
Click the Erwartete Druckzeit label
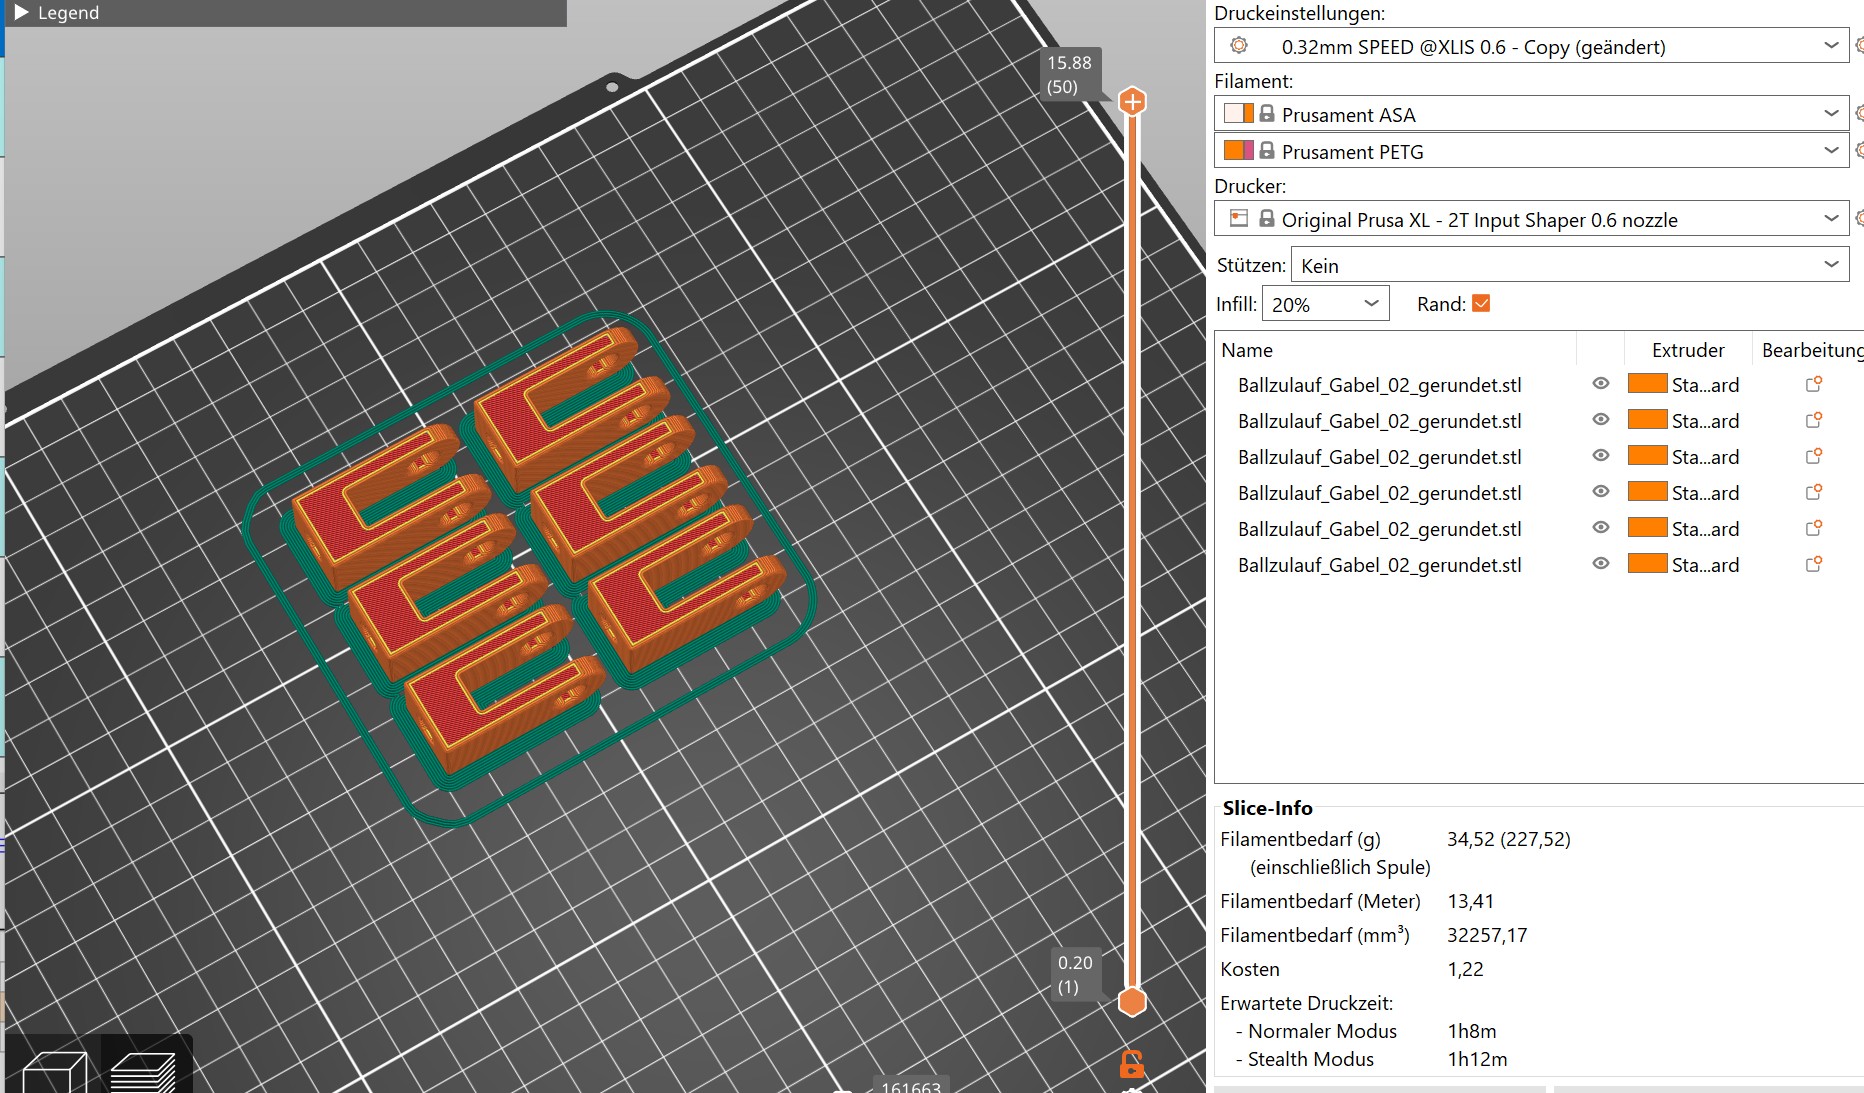[1306, 1003]
